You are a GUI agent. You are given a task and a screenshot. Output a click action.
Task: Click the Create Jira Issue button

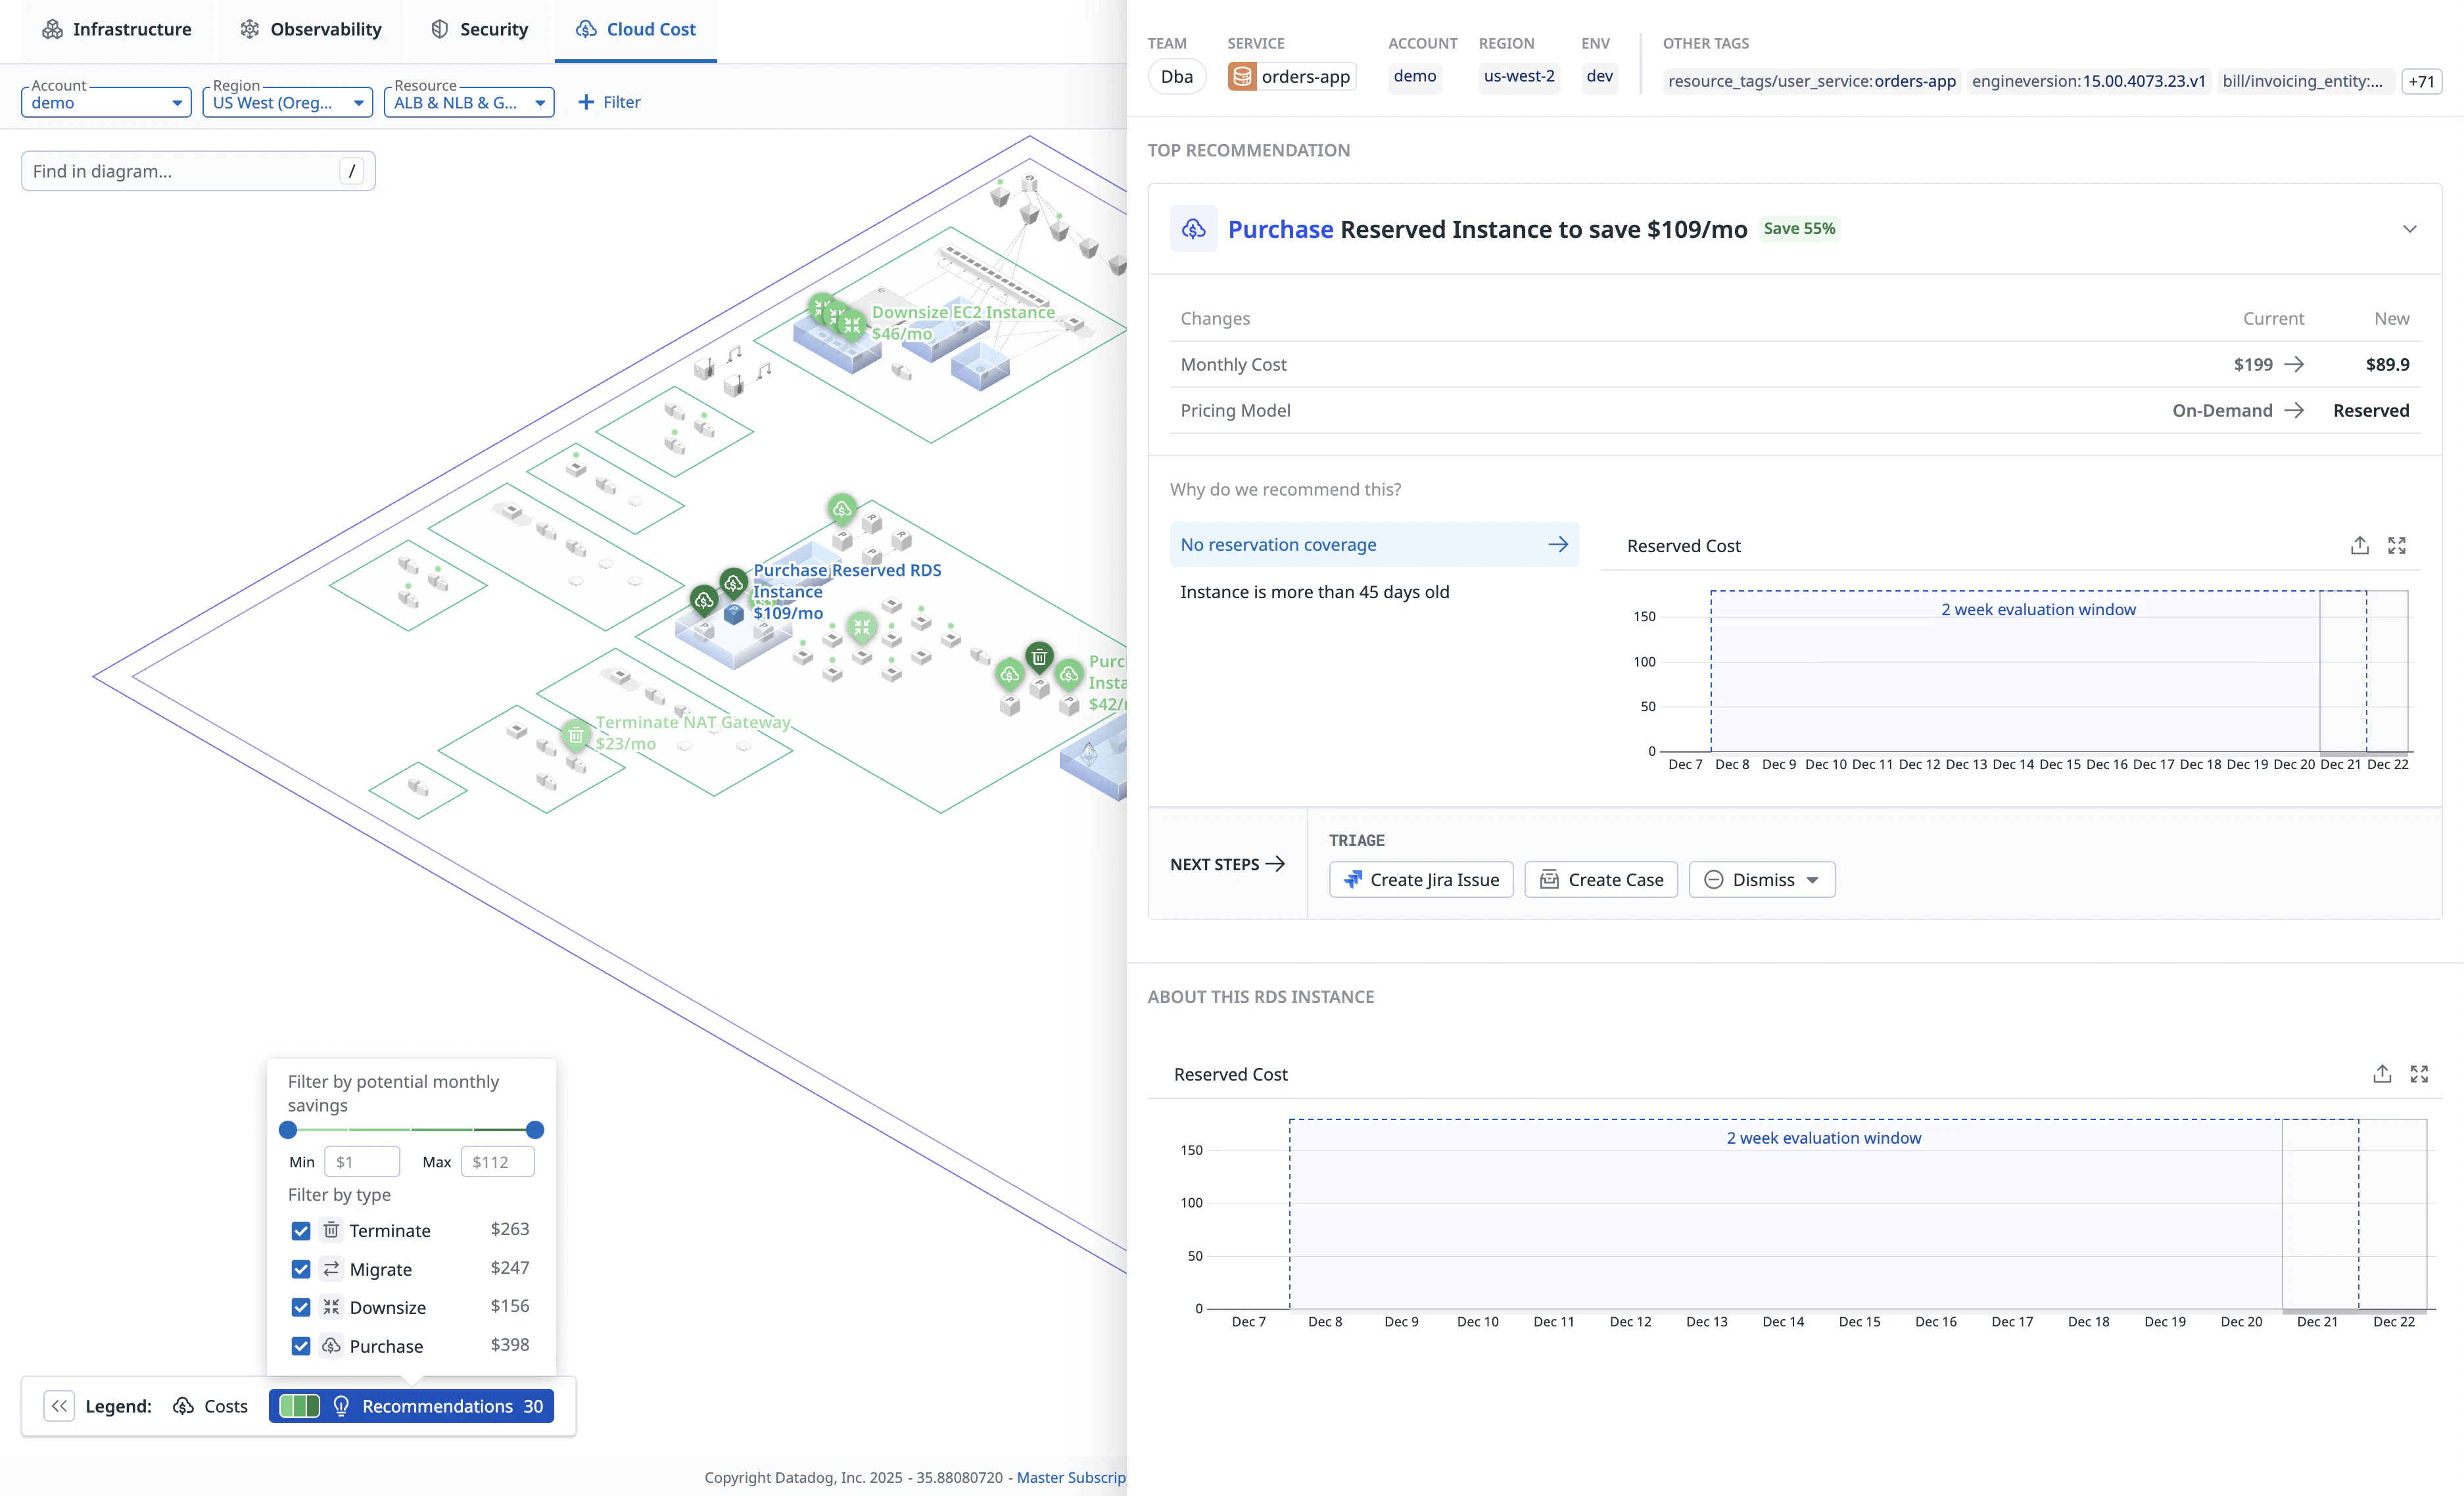click(x=1421, y=880)
